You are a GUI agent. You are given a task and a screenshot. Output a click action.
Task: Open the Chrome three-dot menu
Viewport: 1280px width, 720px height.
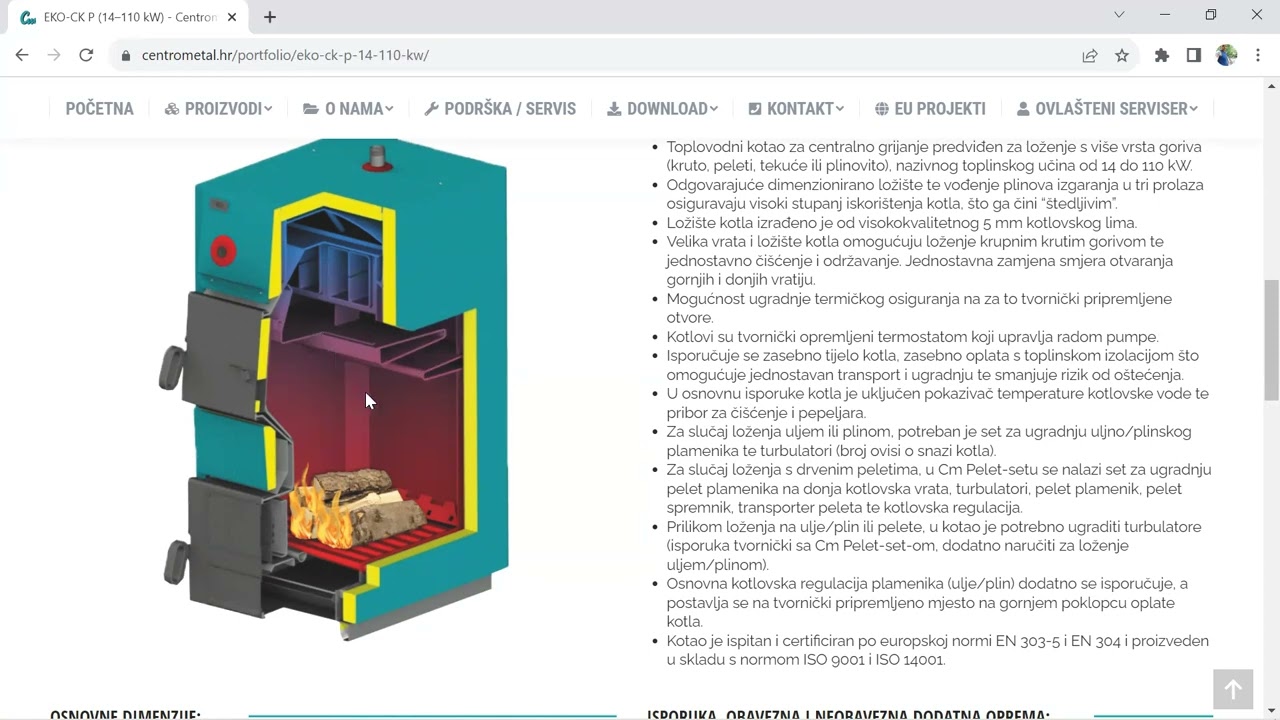pyautogui.click(x=1257, y=56)
